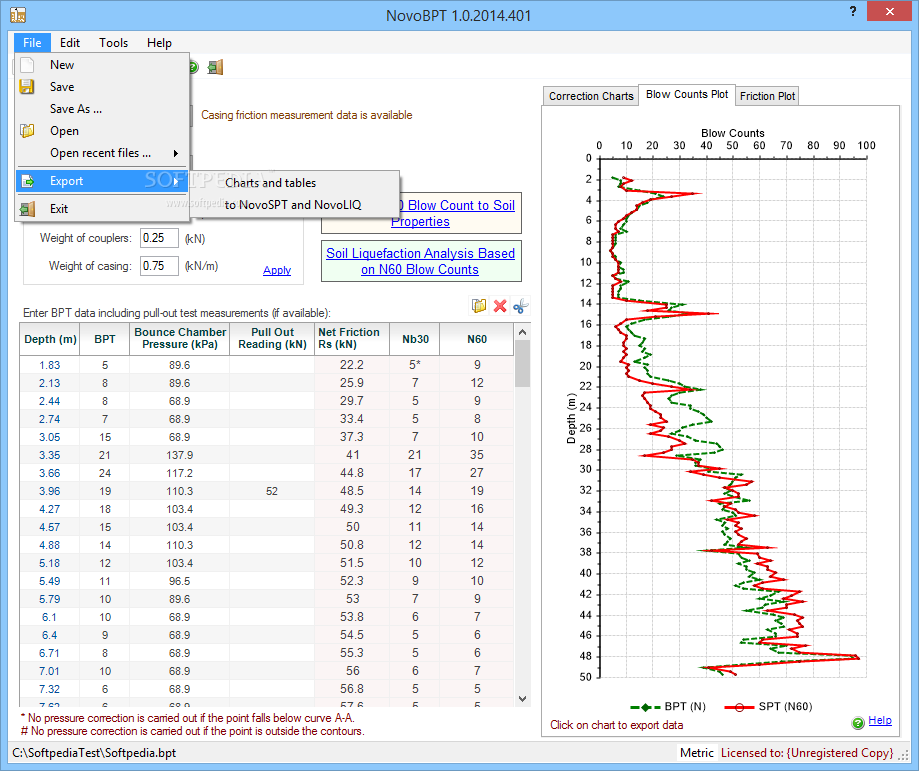Click SPT (N60) legend entry
The height and width of the screenshot is (771, 919).
768,707
